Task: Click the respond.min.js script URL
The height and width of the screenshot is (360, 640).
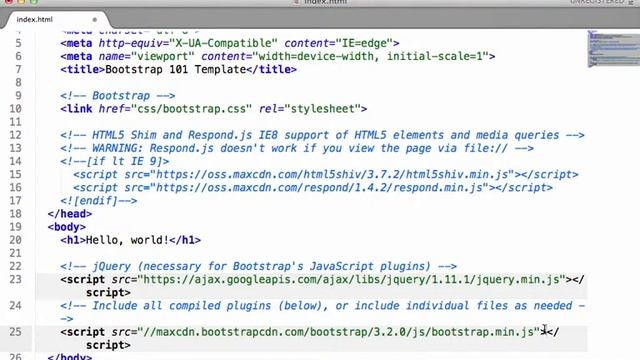Action: (x=319, y=188)
